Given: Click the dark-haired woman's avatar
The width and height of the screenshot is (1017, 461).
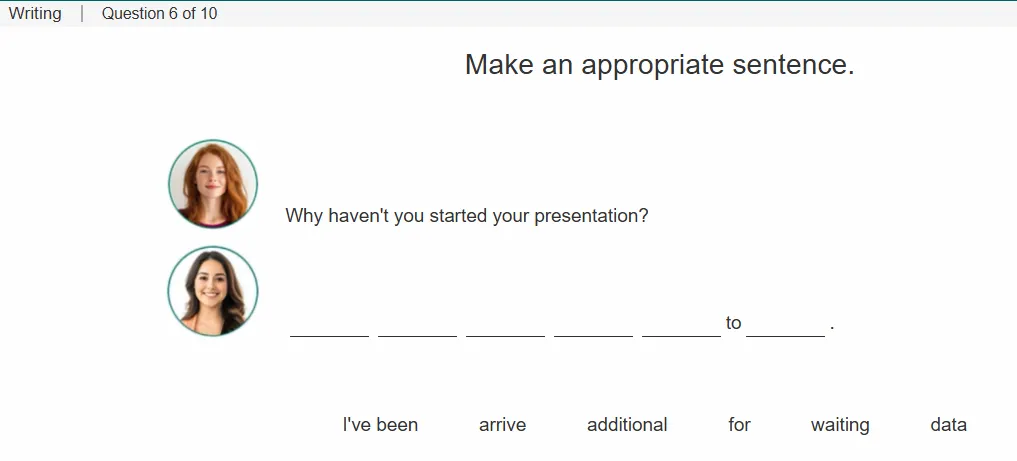Looking at the screenshot, I should click(213, 290).
